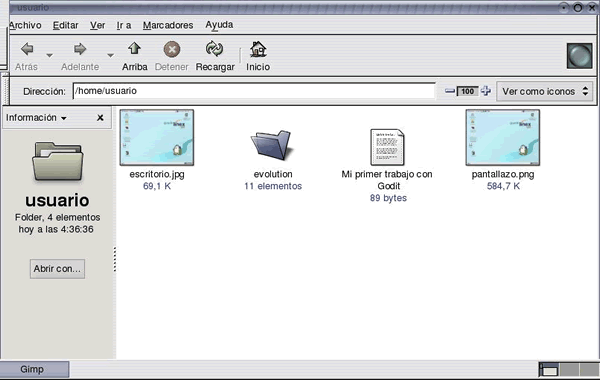Zoom out with the minus icon
The height and width of the screenshot is (380, 600).
(450, 91)
